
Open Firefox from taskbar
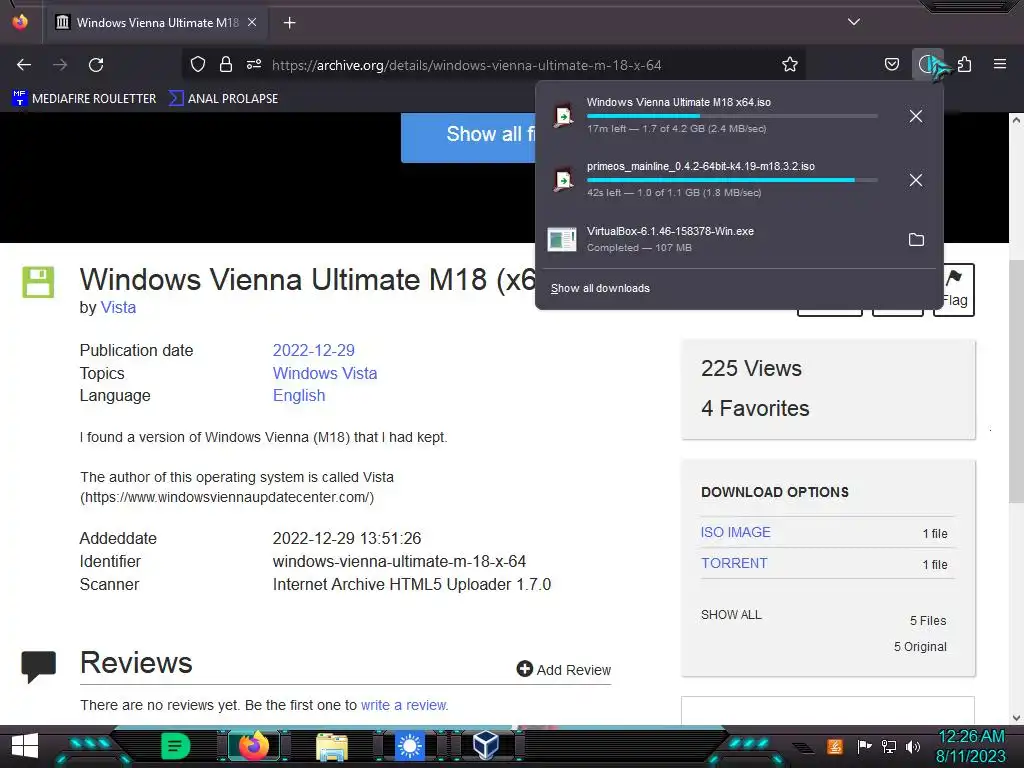coord(253,746)
